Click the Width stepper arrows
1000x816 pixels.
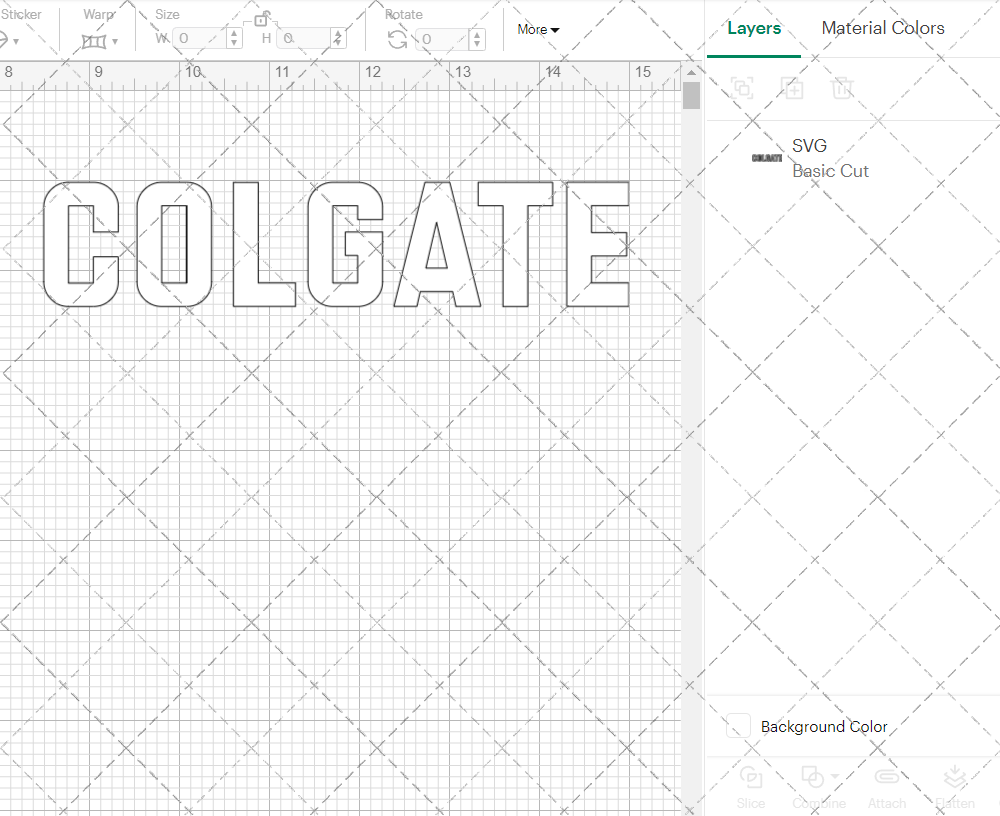point(234,38)
